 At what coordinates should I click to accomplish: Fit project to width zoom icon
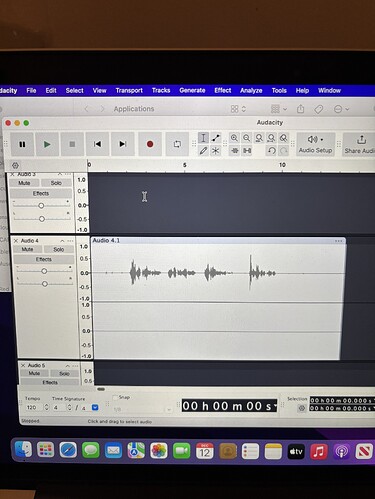(x=271, y=138)
